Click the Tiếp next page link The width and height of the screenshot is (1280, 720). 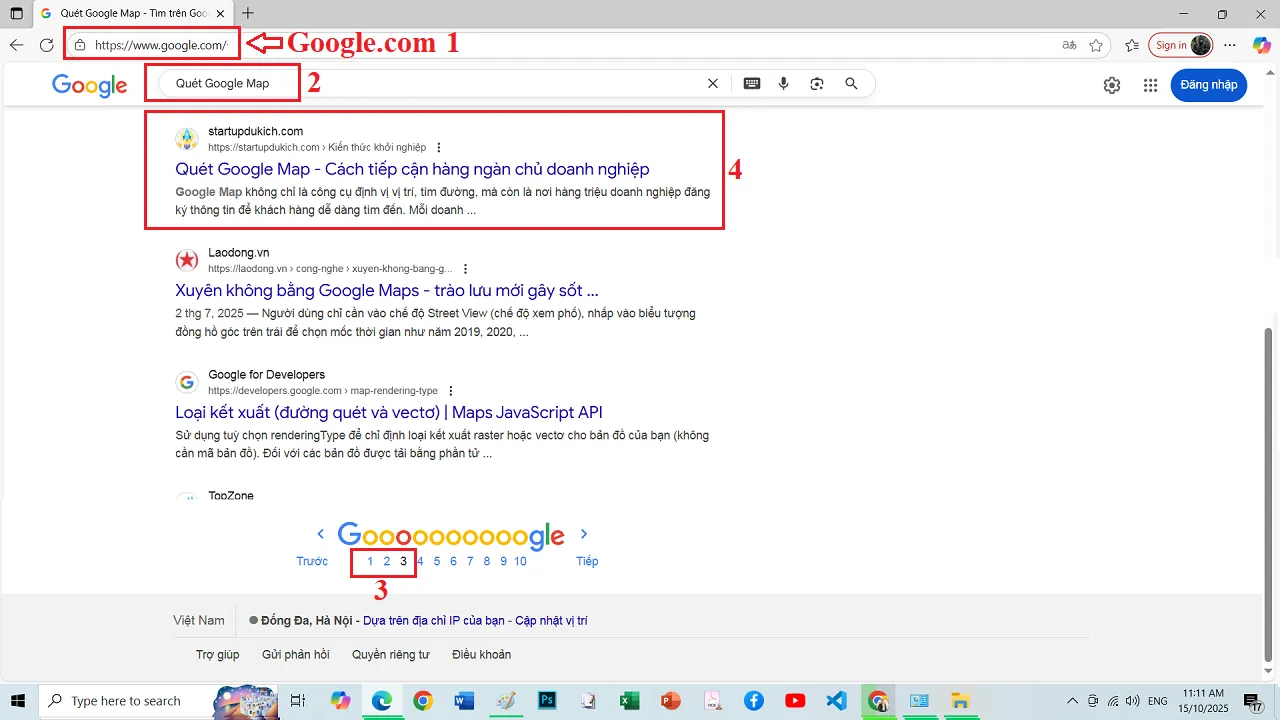(587, 561)
